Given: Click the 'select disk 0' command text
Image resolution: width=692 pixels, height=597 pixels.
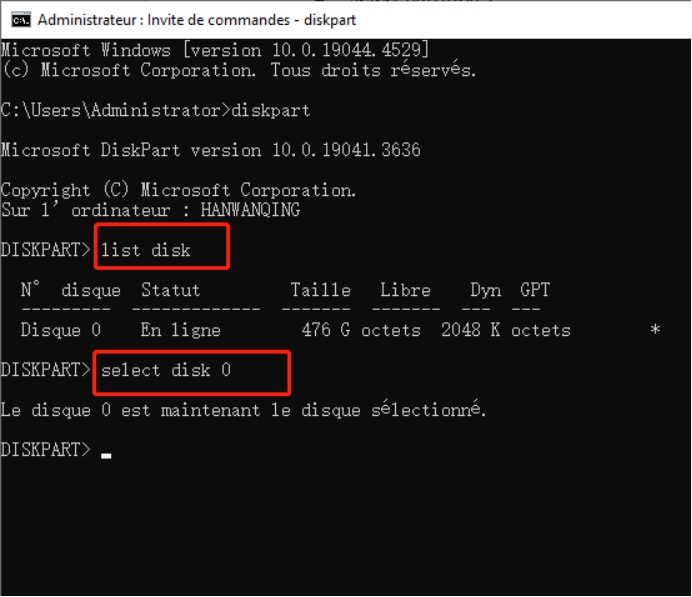Looking at the screenshot, I should pos(166,370).
